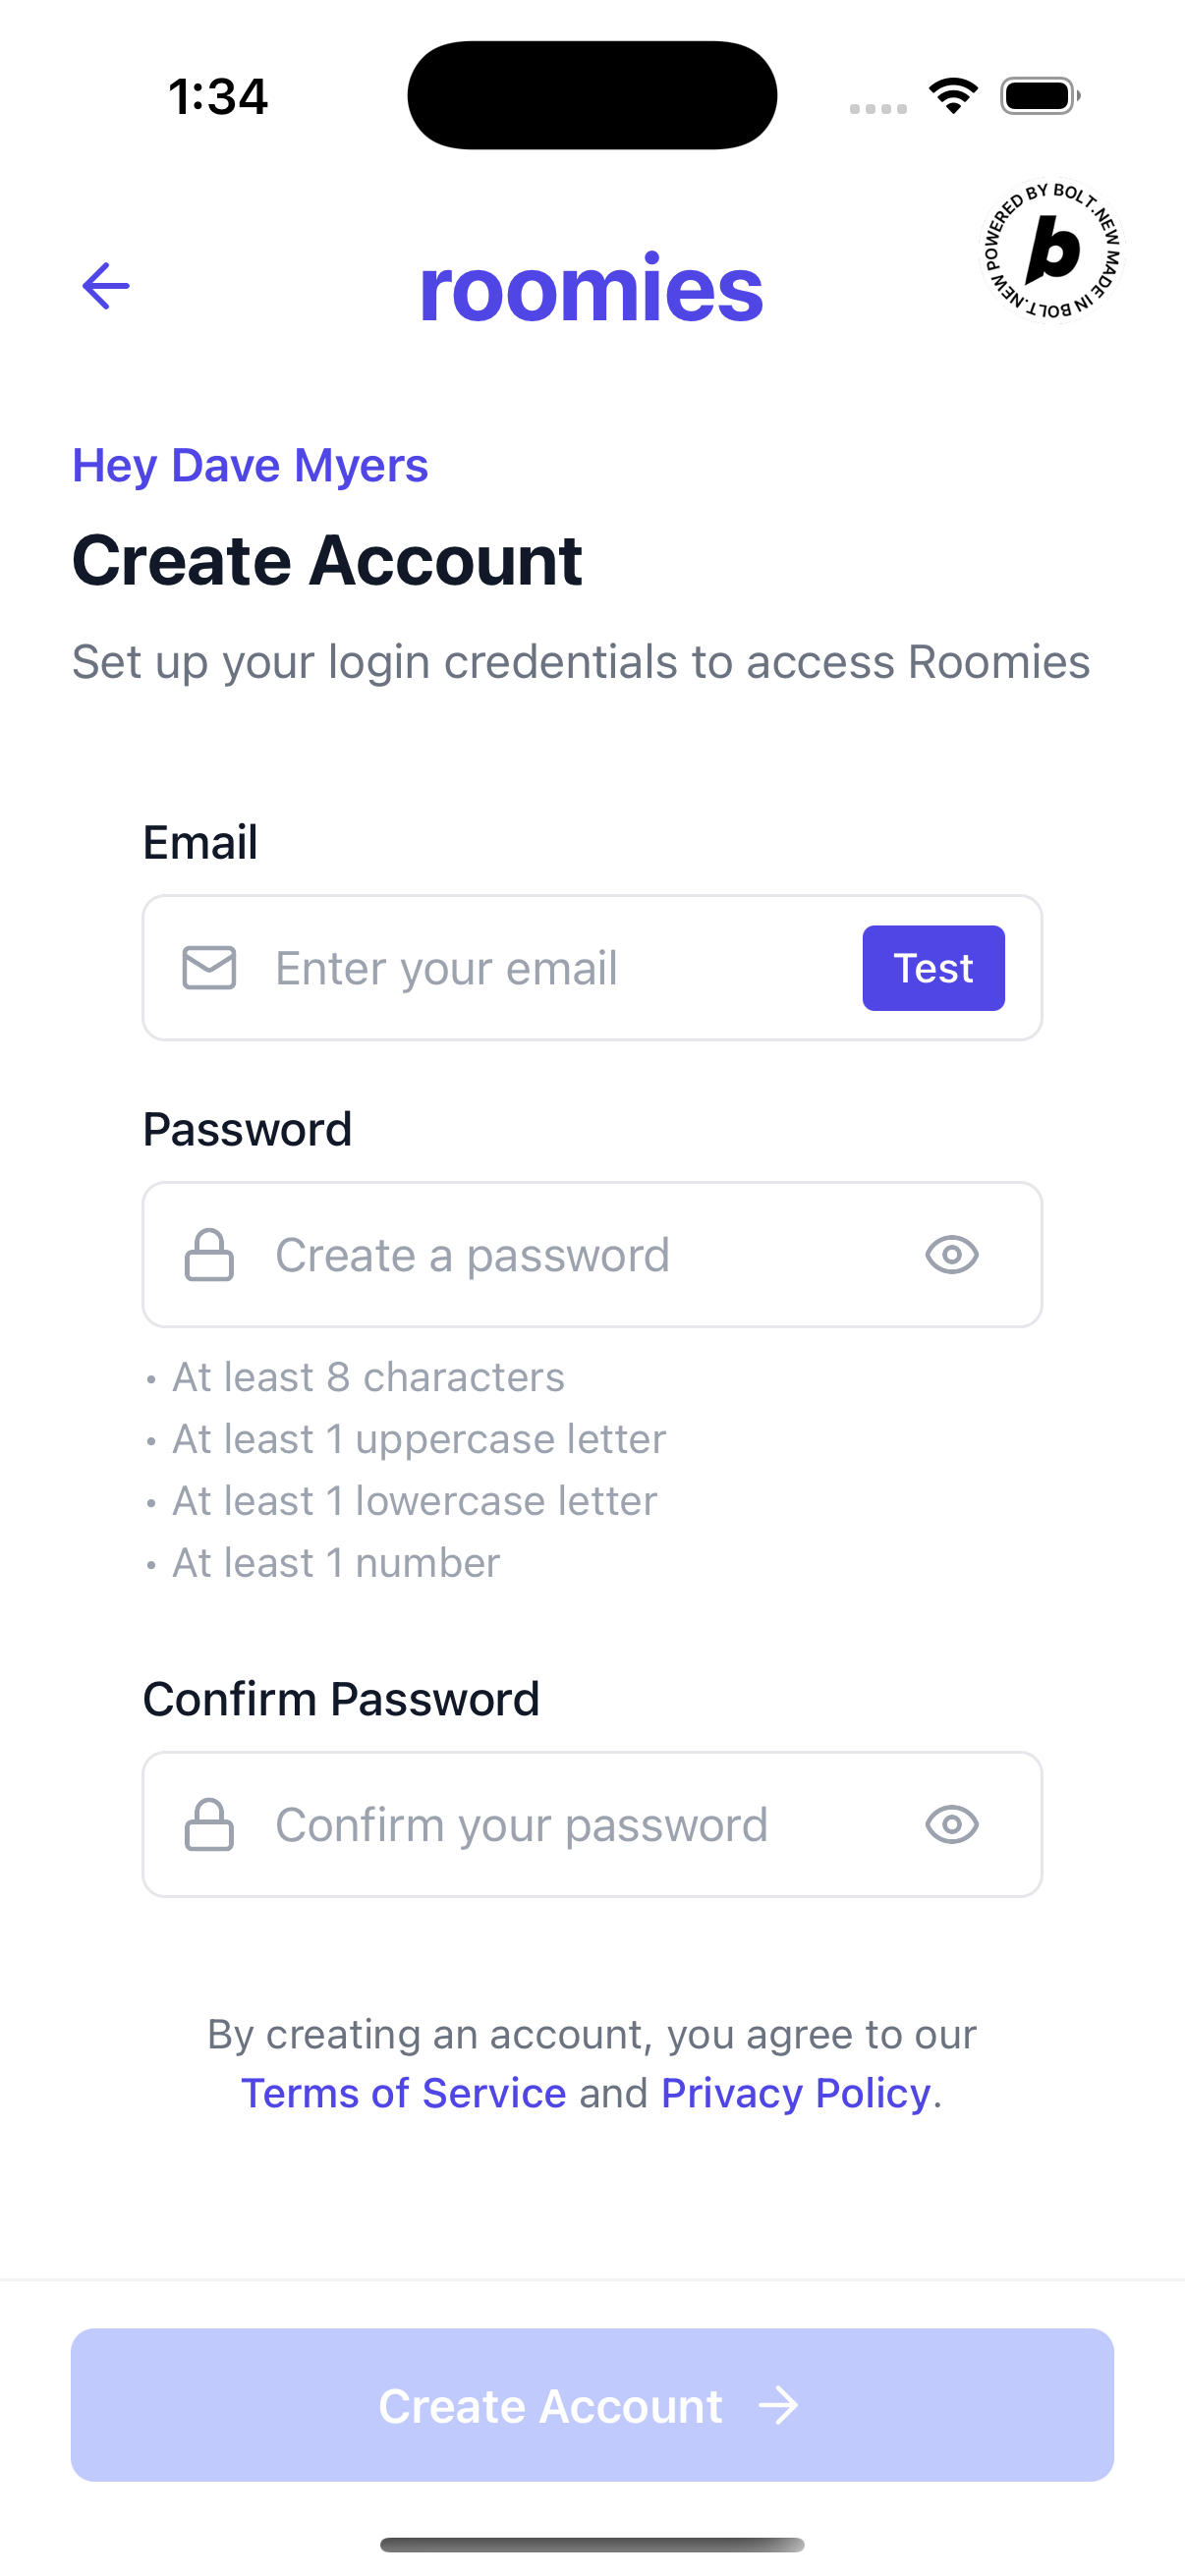This screenshot has height=2576, width=1185.
Task: Focus the Confirm your password field
Action: click(x=592, y=1825)
